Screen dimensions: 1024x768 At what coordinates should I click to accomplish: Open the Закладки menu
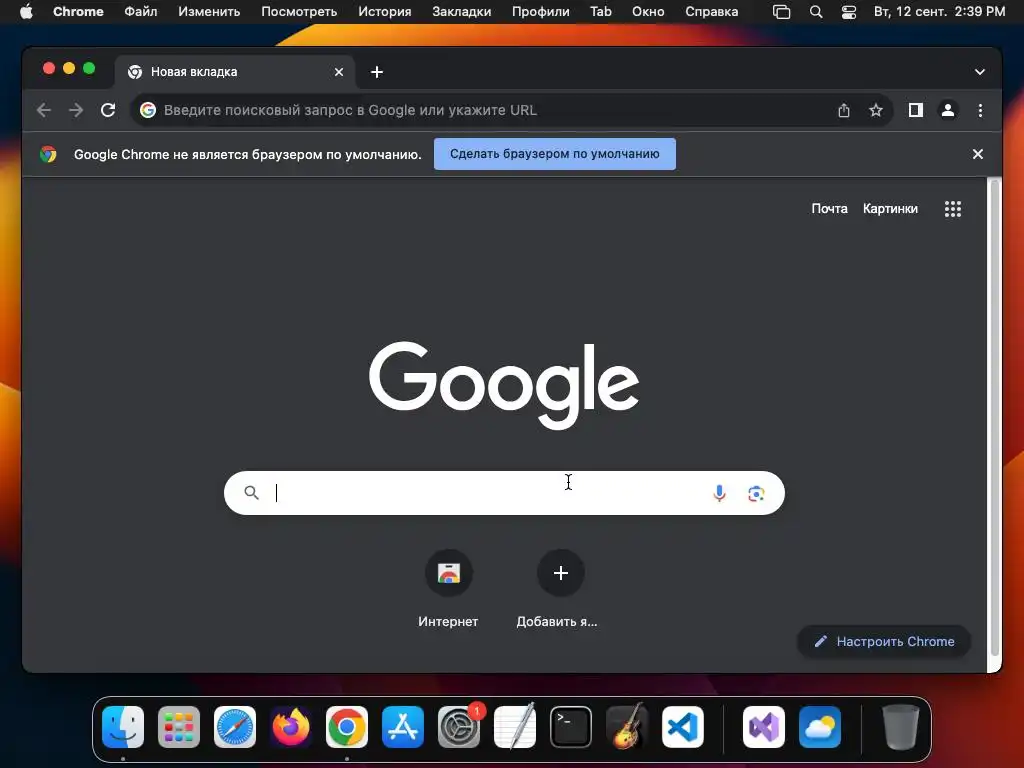[x=462, y=12]
